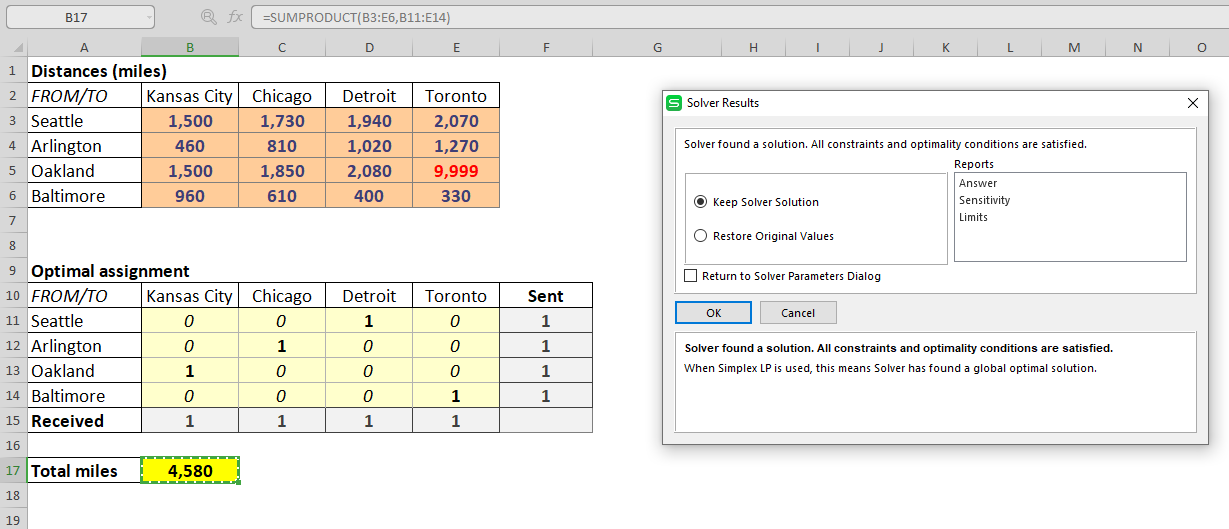Open the Name Box dropdown arrow
The image size is (1229, 529).
tap(149, 17)
